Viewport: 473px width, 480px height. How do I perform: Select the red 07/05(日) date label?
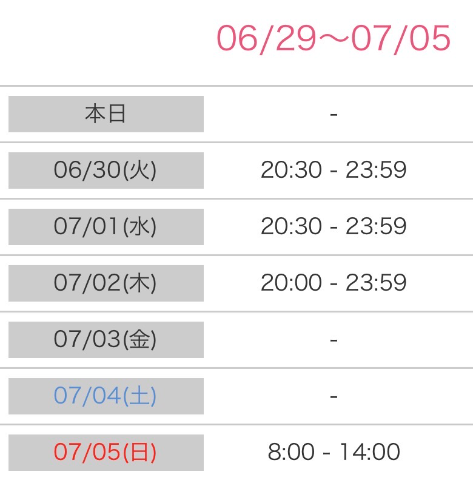point(106,453)
